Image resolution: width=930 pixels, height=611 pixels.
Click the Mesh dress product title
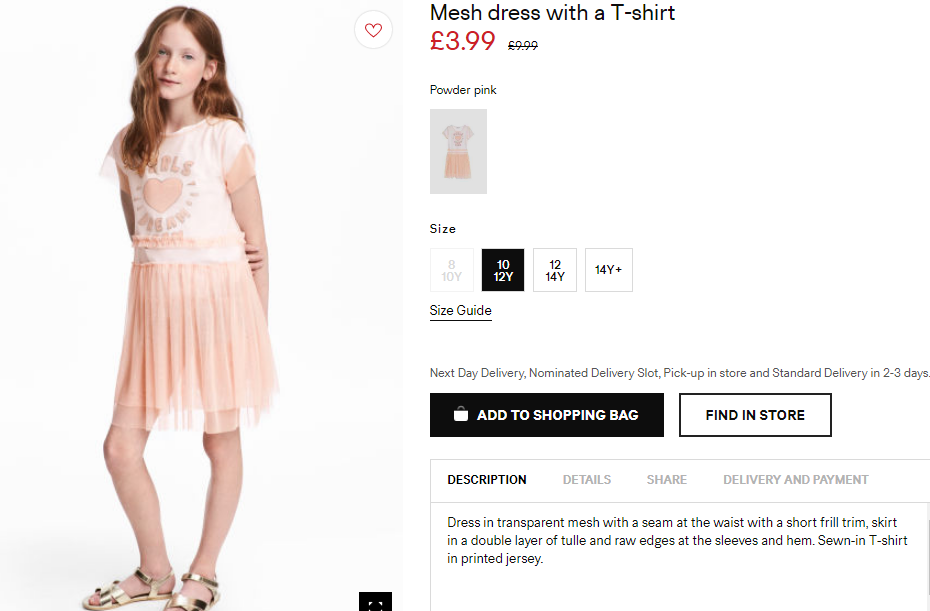click(553, 12)
